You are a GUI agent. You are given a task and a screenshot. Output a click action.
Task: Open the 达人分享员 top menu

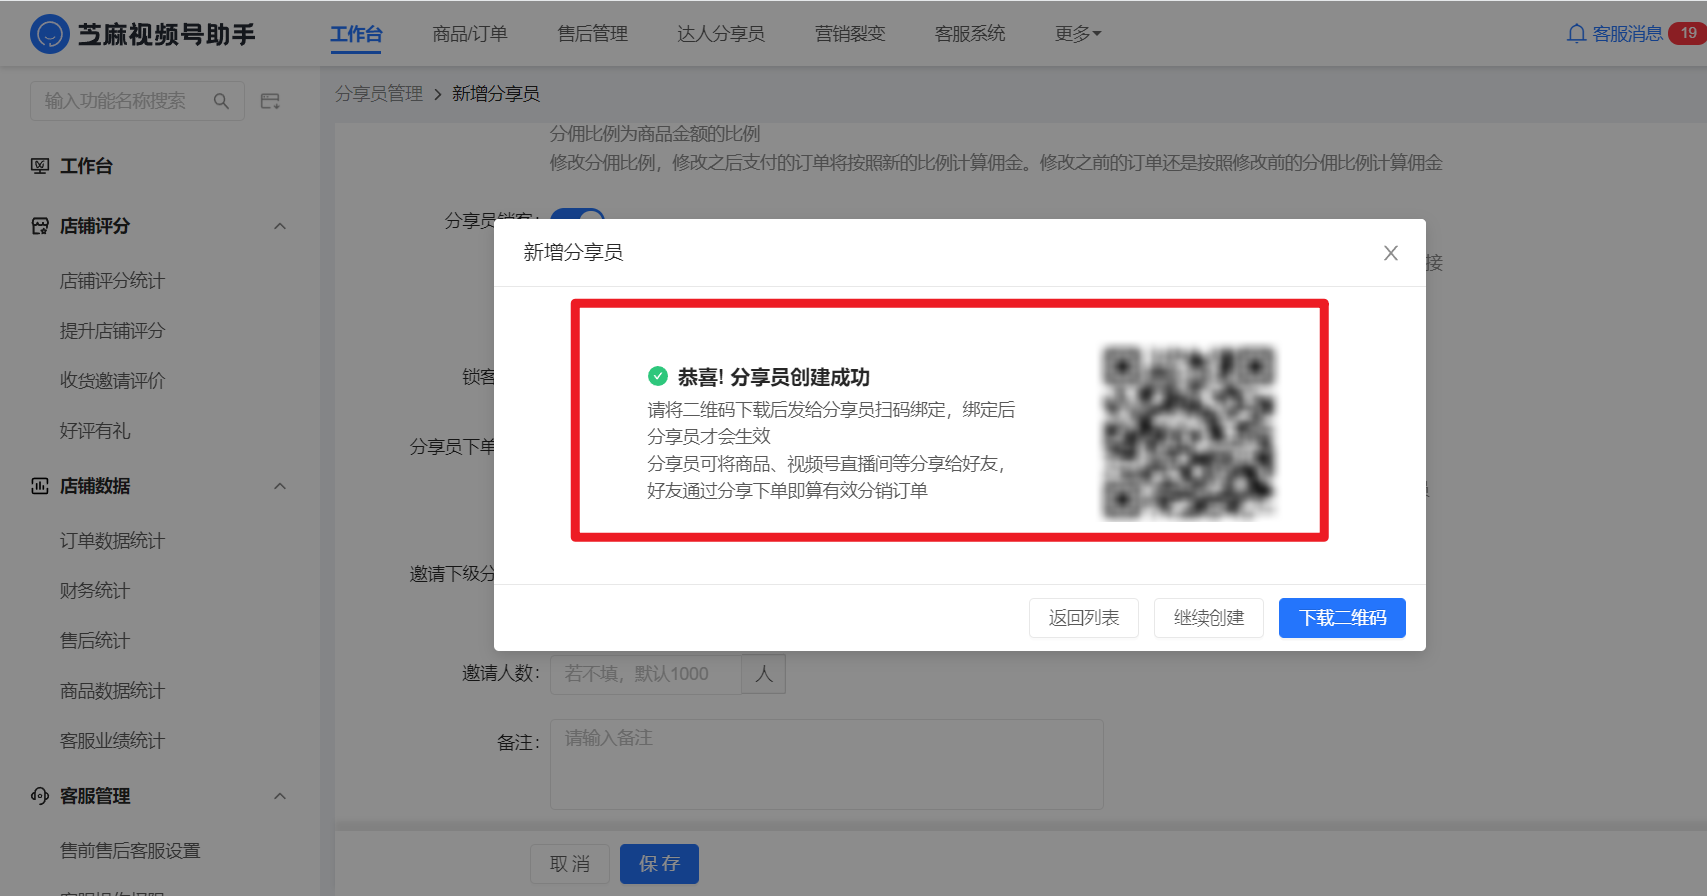point(720,34)
